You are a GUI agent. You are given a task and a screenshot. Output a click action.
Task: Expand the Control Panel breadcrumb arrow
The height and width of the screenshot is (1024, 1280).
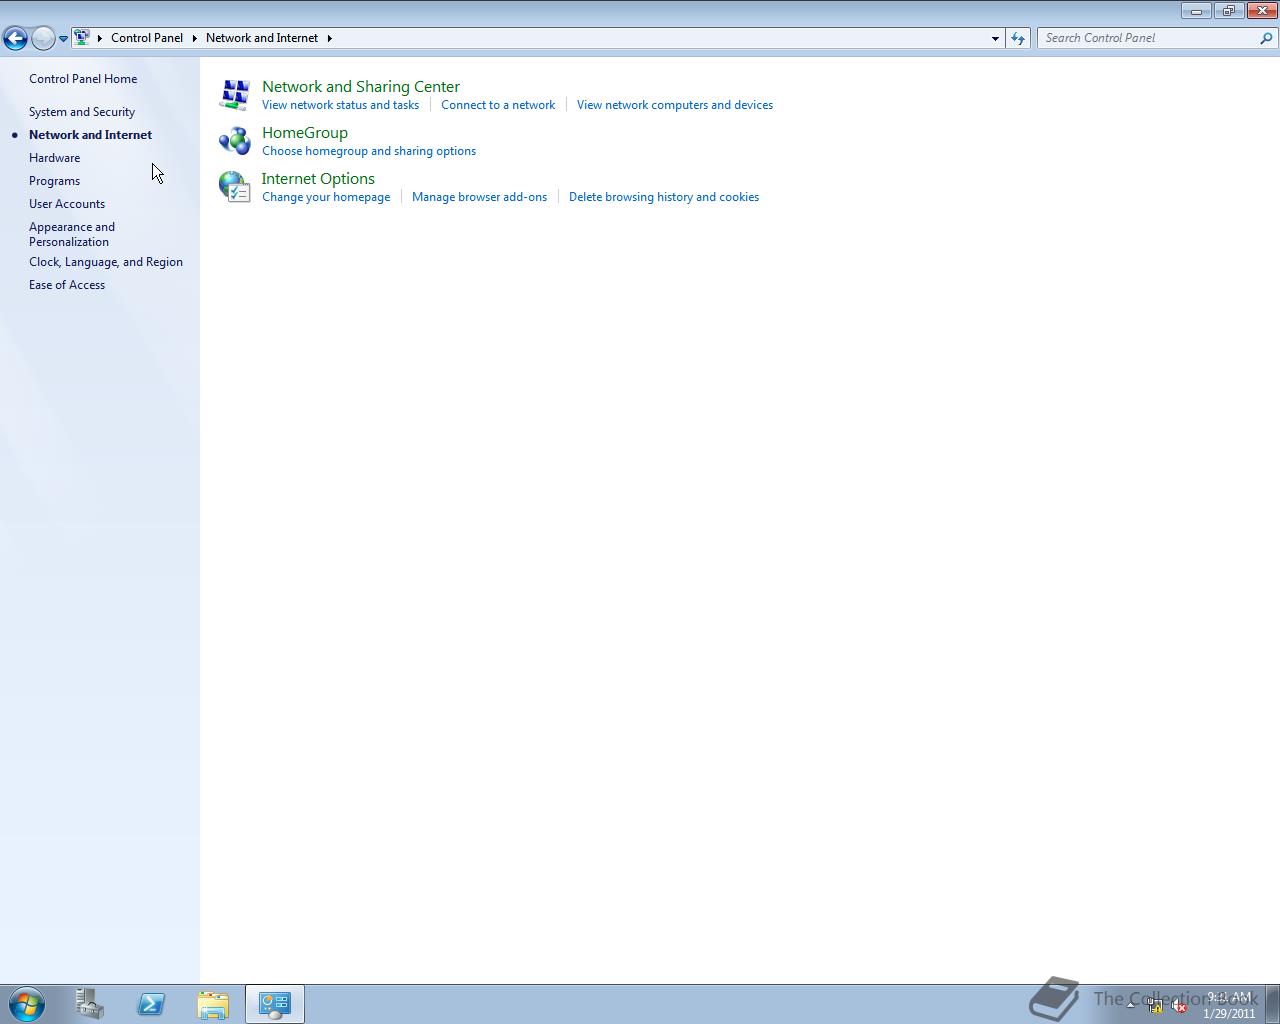195,38
